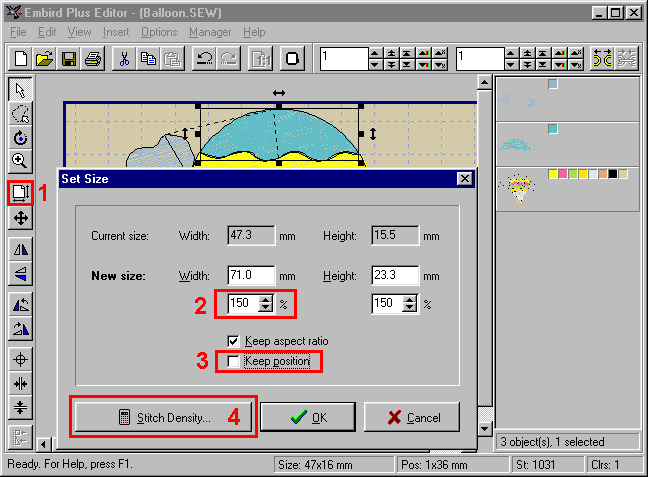The height and width of the screenshot is (477, 648).
Task: Confirm the new size with OK
Action: pyautogui.click(x=308, y=417)
